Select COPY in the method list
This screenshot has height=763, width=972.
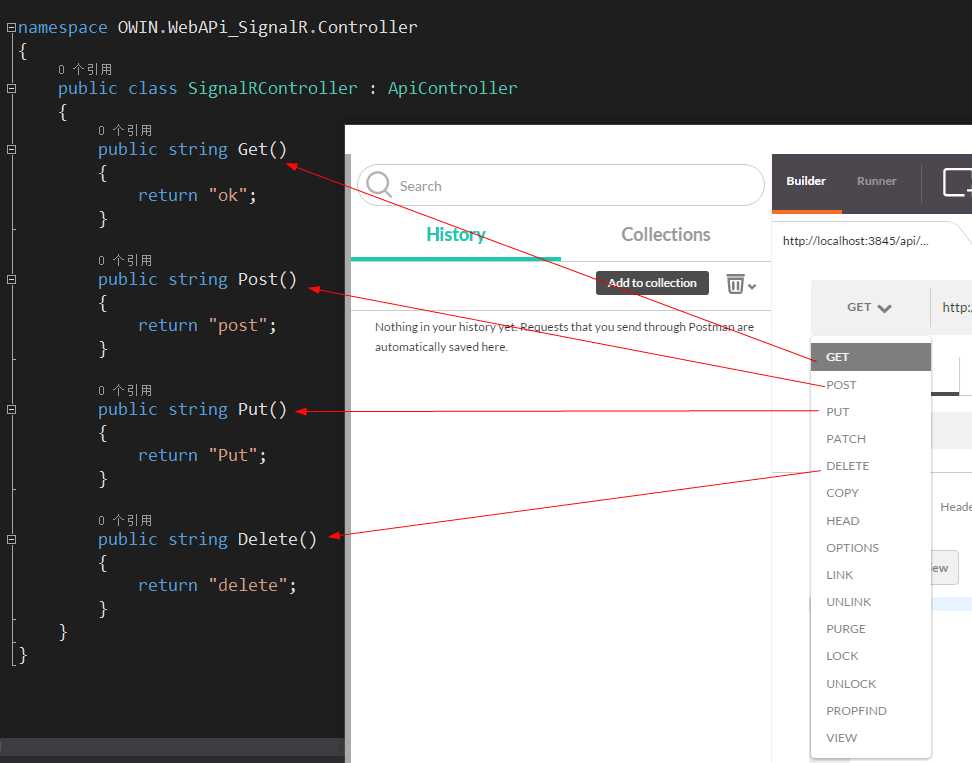[871, 493]
